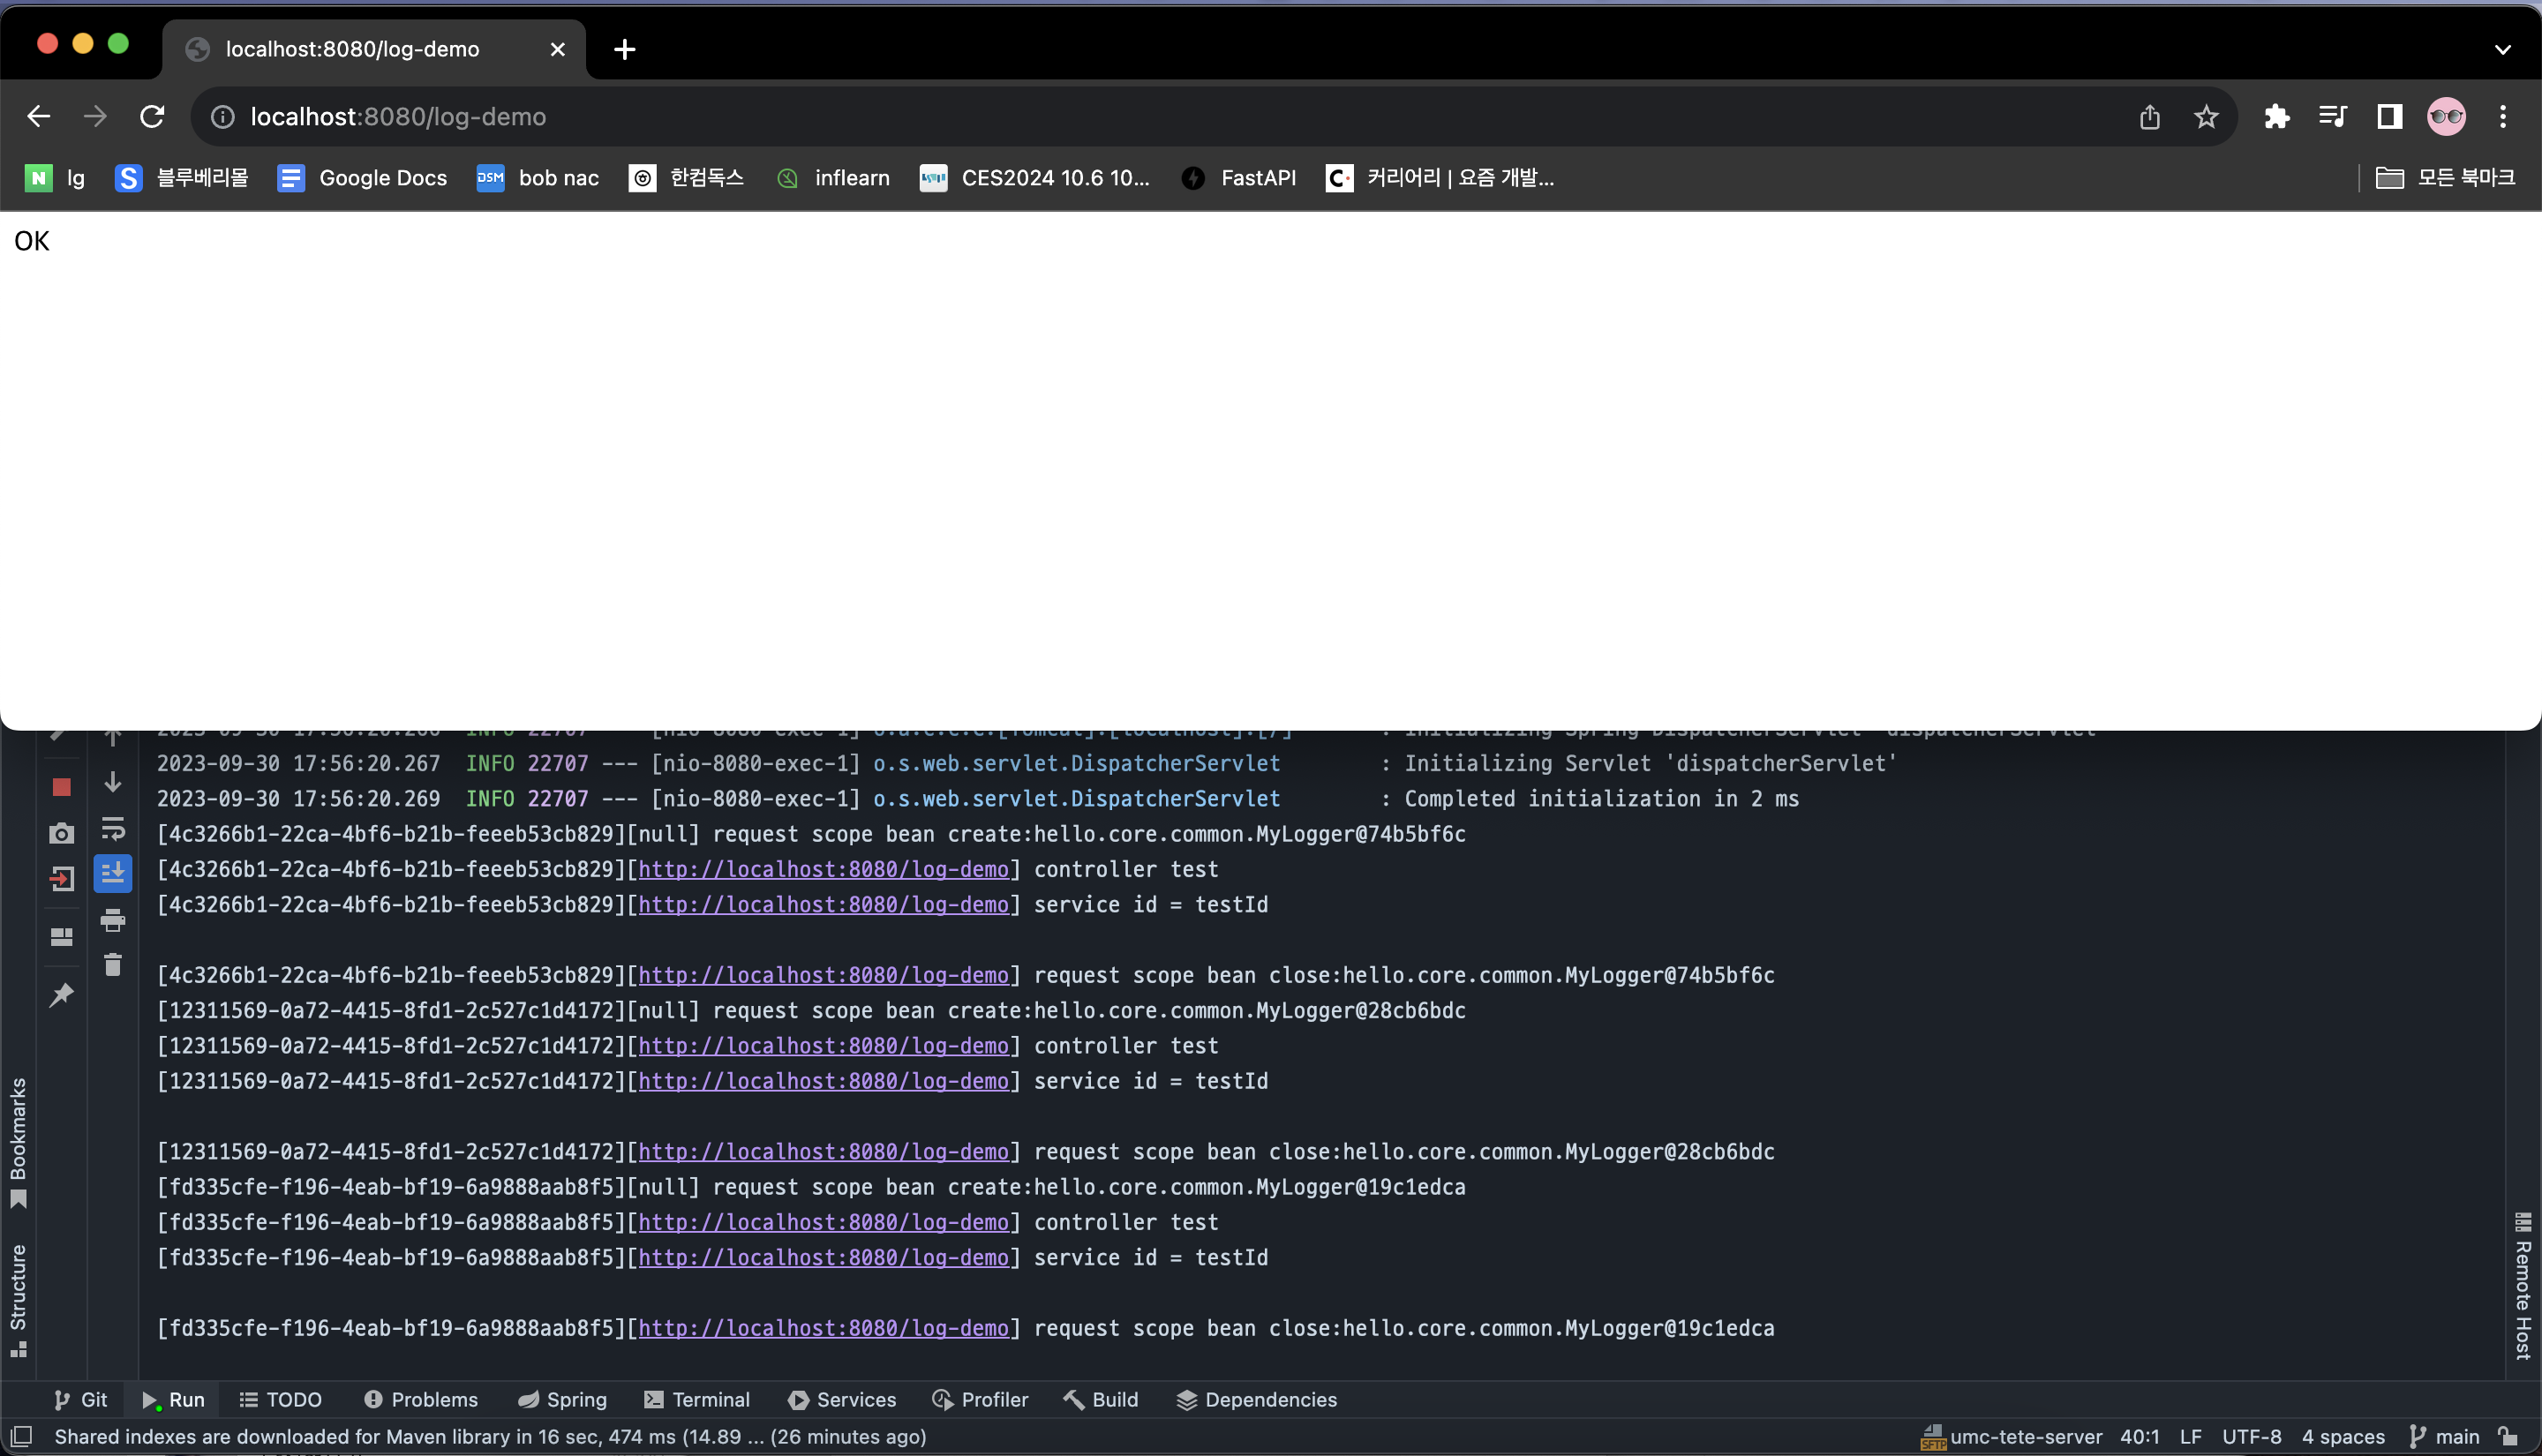Clear console output with trash icon
This screenshot has width=2542, height=1456.
[113, 965]
